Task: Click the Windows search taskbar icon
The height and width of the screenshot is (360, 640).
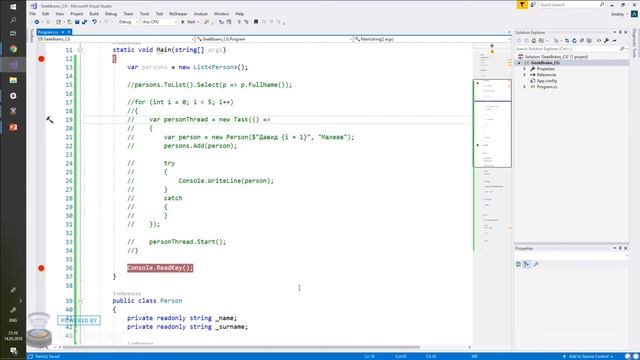Action: click(13, 20)
